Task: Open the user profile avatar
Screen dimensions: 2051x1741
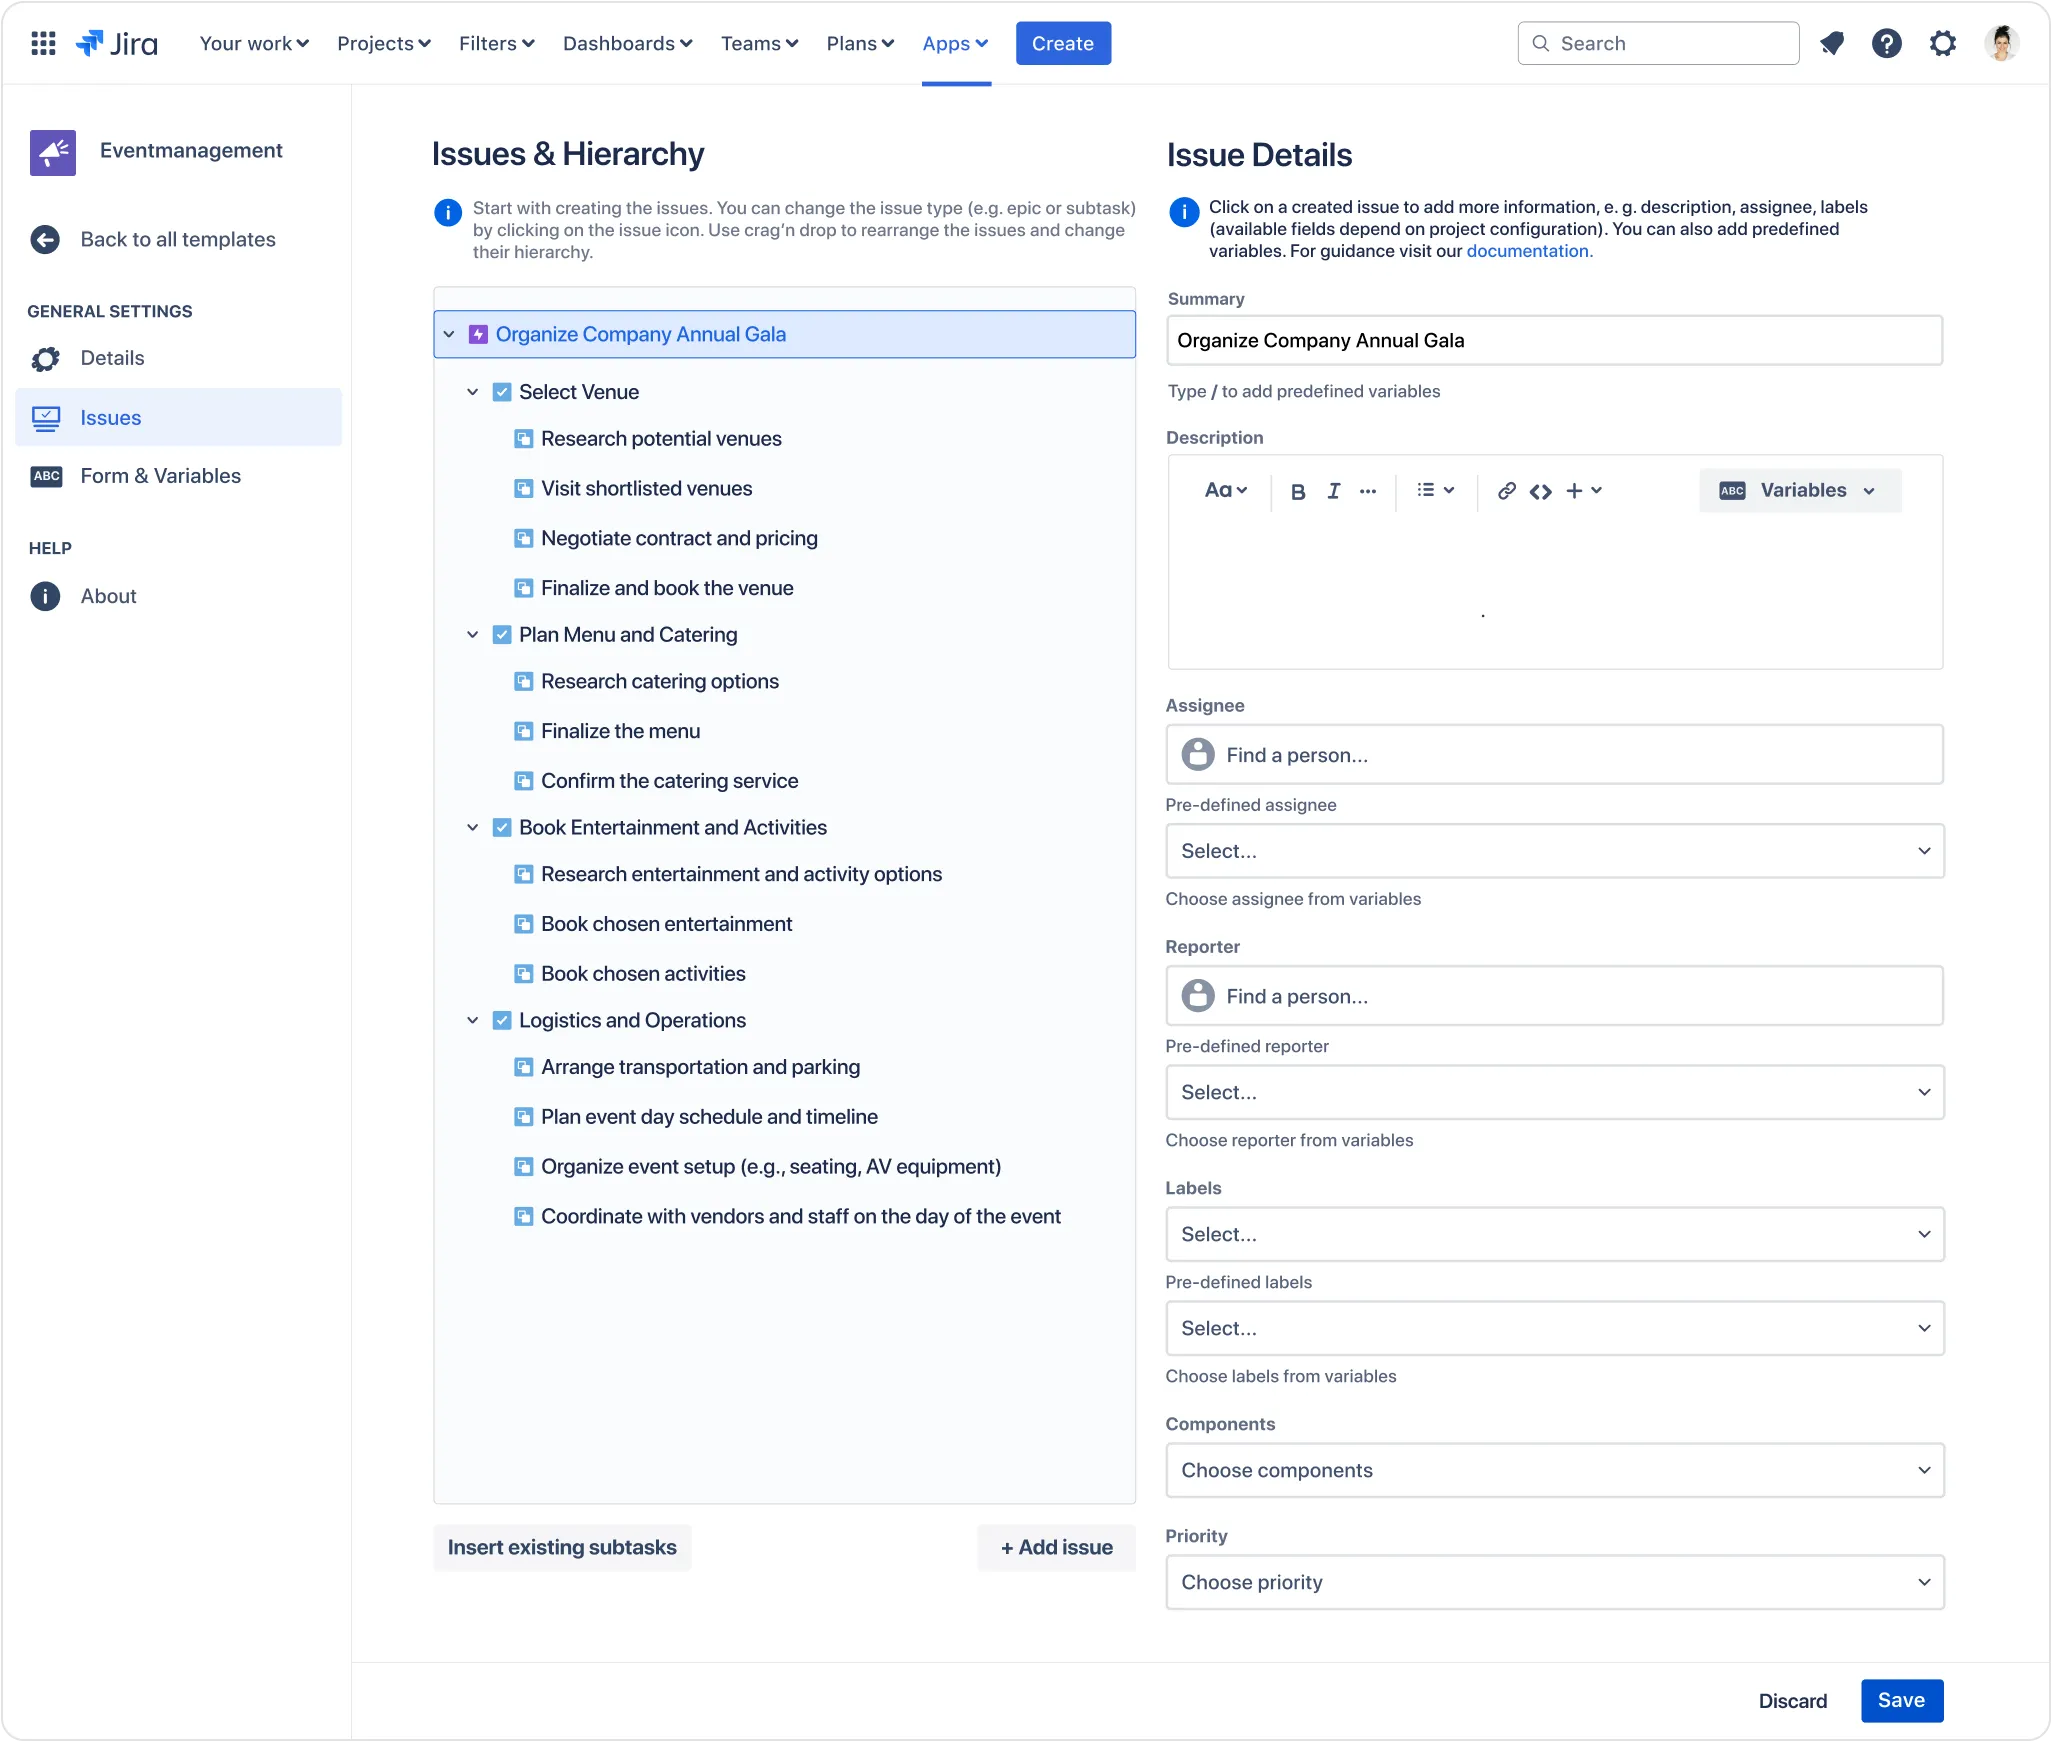Action: pos(2001,43)
